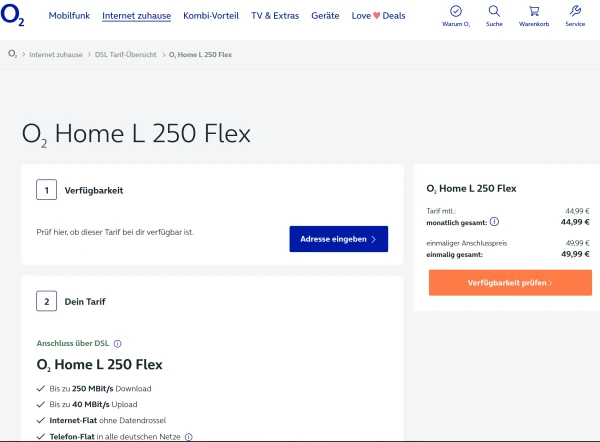This screenshot has width=600, height=442.
Task: Open the Geräte menu
Action: [x=325, y=16]
